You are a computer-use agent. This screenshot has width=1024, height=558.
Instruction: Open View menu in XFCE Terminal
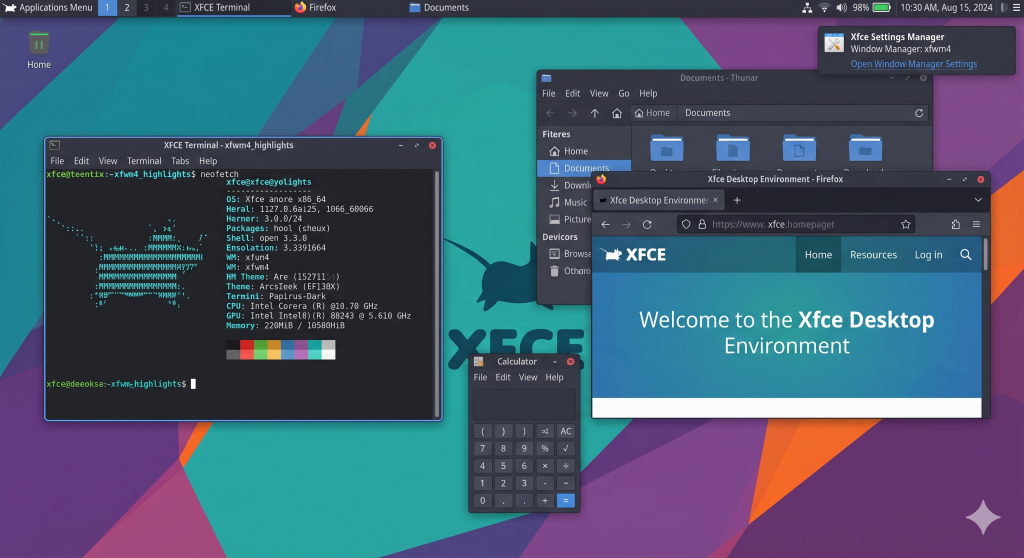point(108,161)
